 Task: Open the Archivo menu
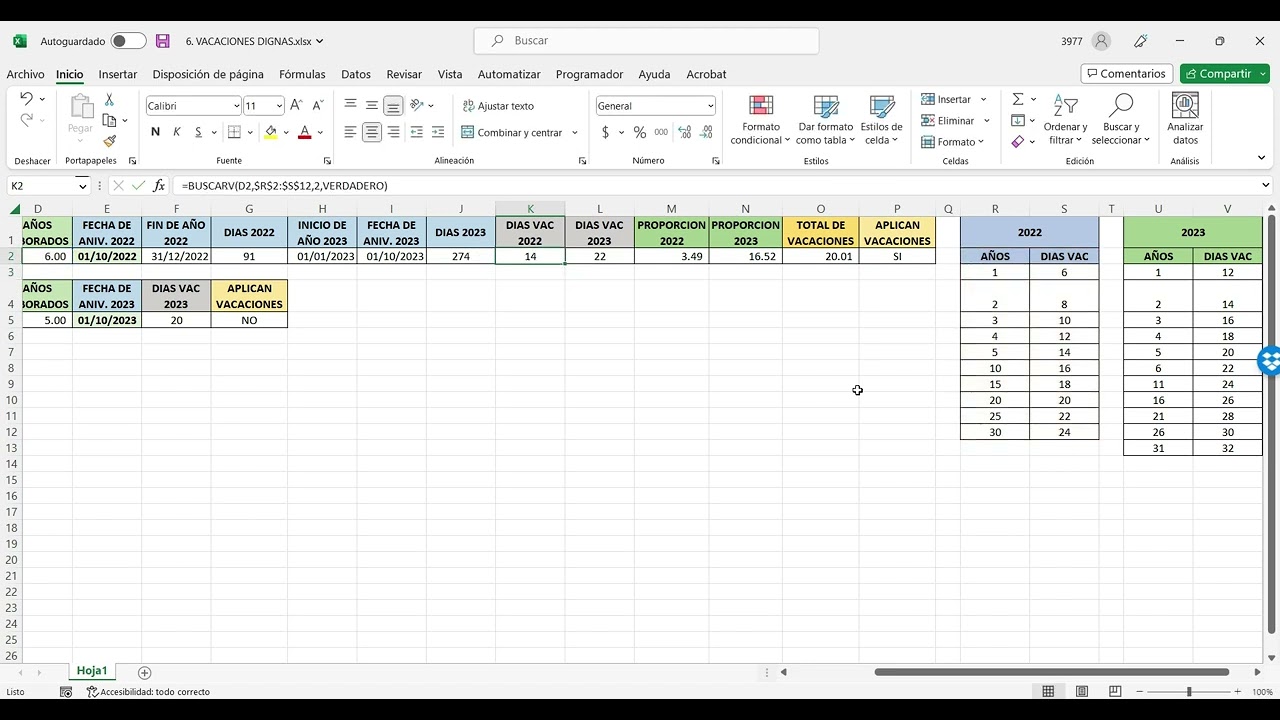point(25,74)
